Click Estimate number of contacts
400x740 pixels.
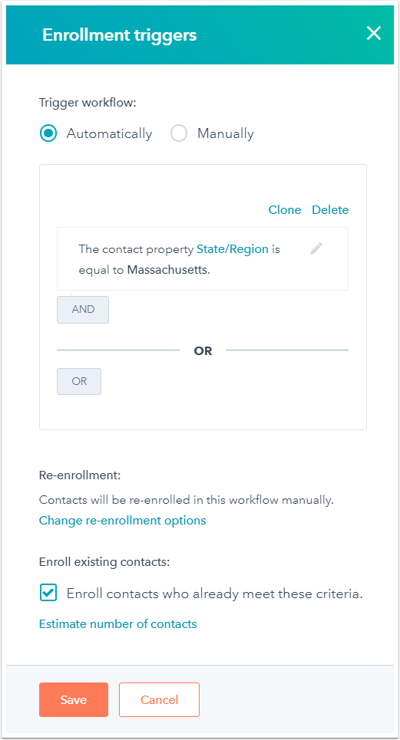click(x=118, y=624)
